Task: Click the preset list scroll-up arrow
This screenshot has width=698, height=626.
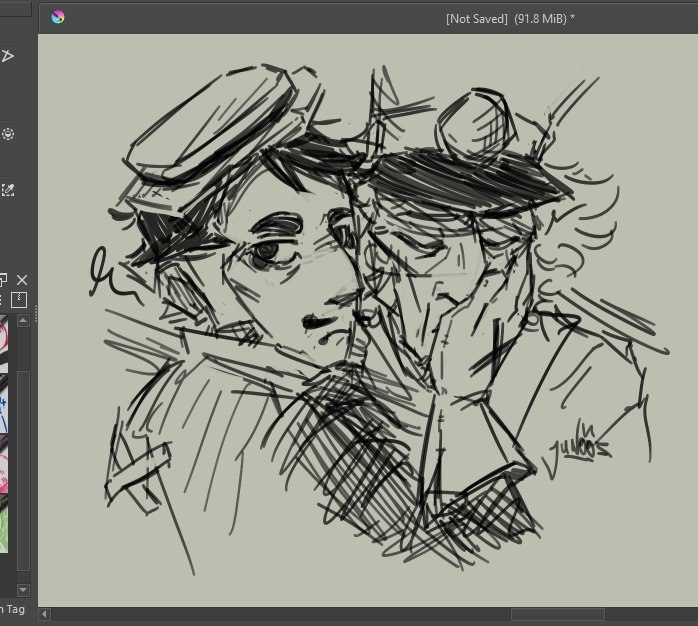Action: coord(24,320)
